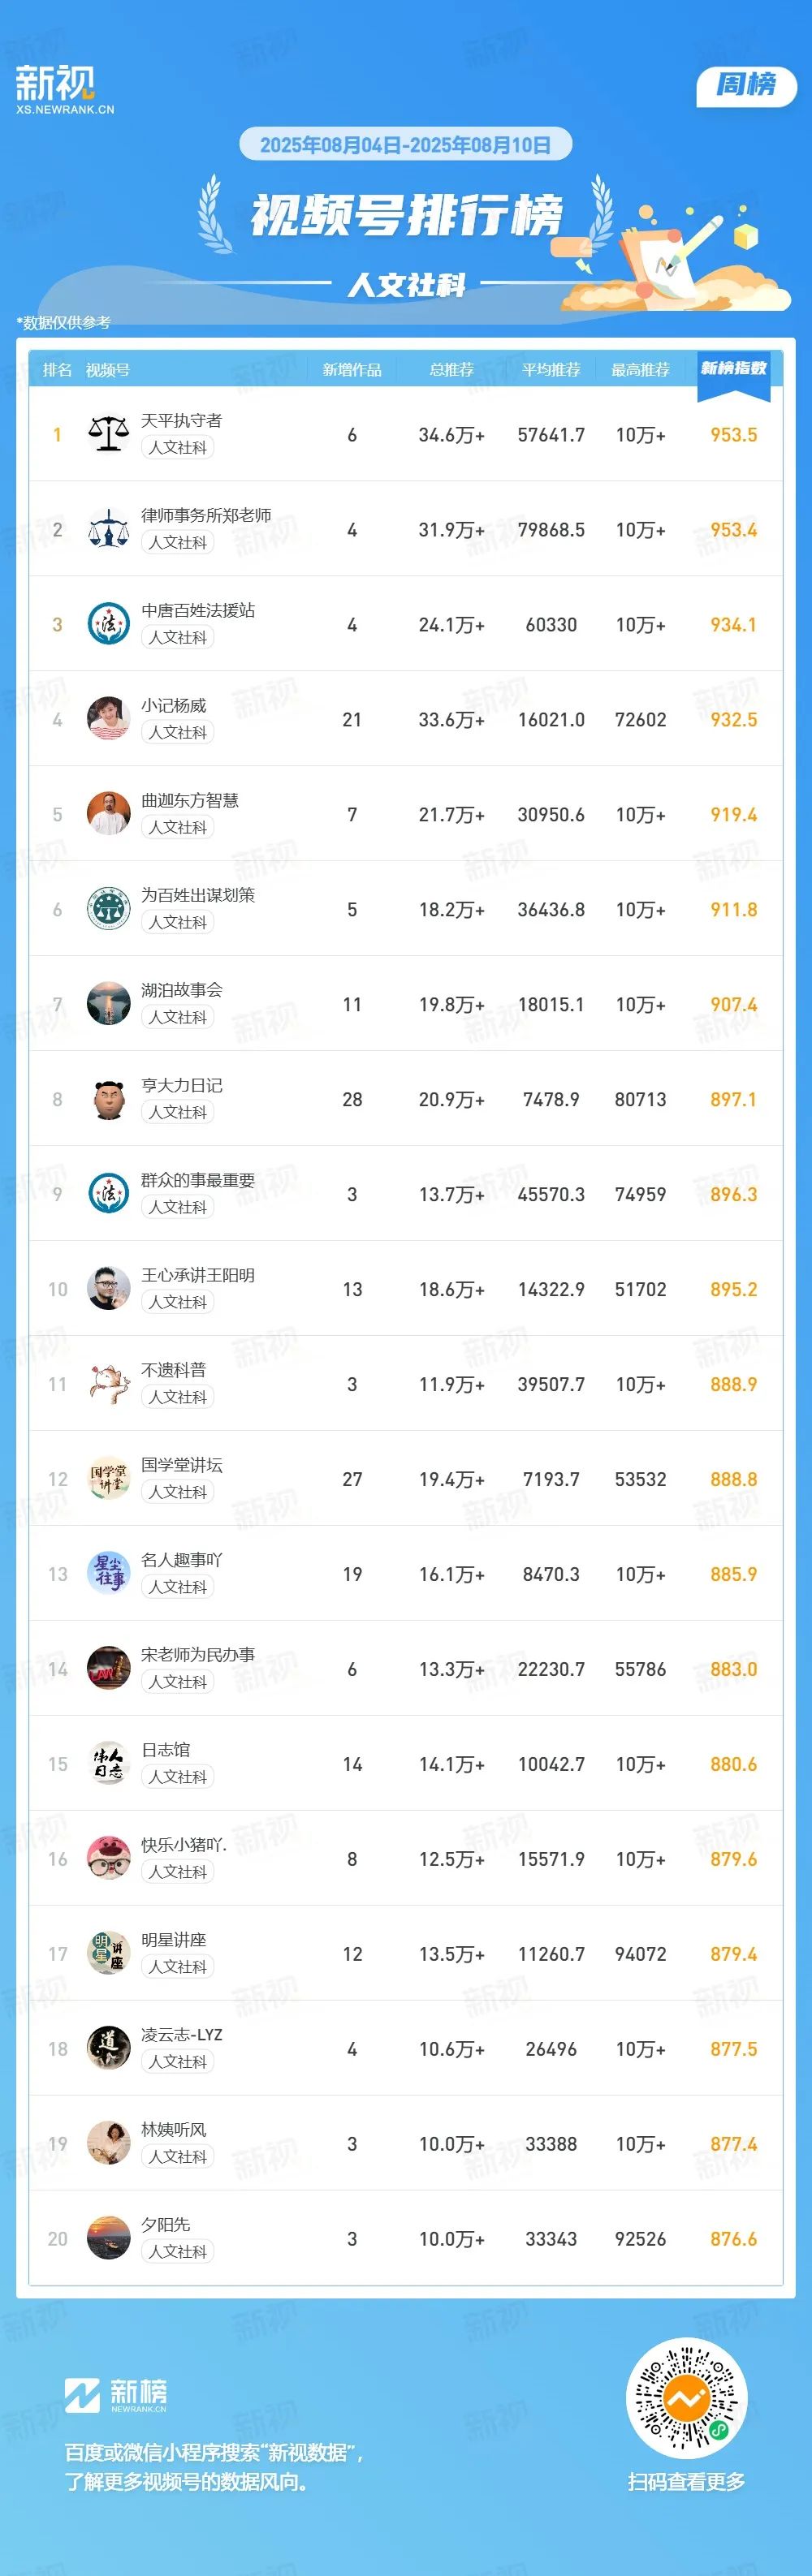Select 中唐百姓法援站 round logo
The image size is (812, 2576).
coord(108,624)
